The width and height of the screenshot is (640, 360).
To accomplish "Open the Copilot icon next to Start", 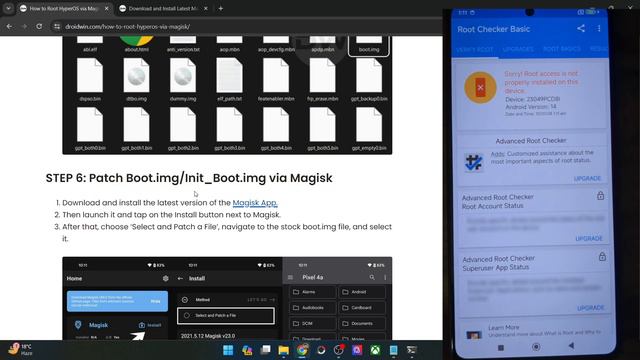I will 247,350.
